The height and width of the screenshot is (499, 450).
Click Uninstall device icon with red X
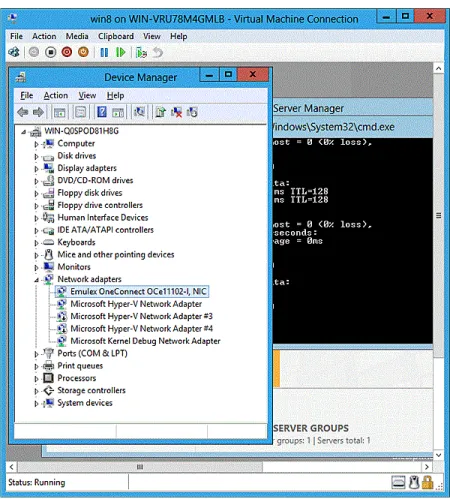(176, 112)
